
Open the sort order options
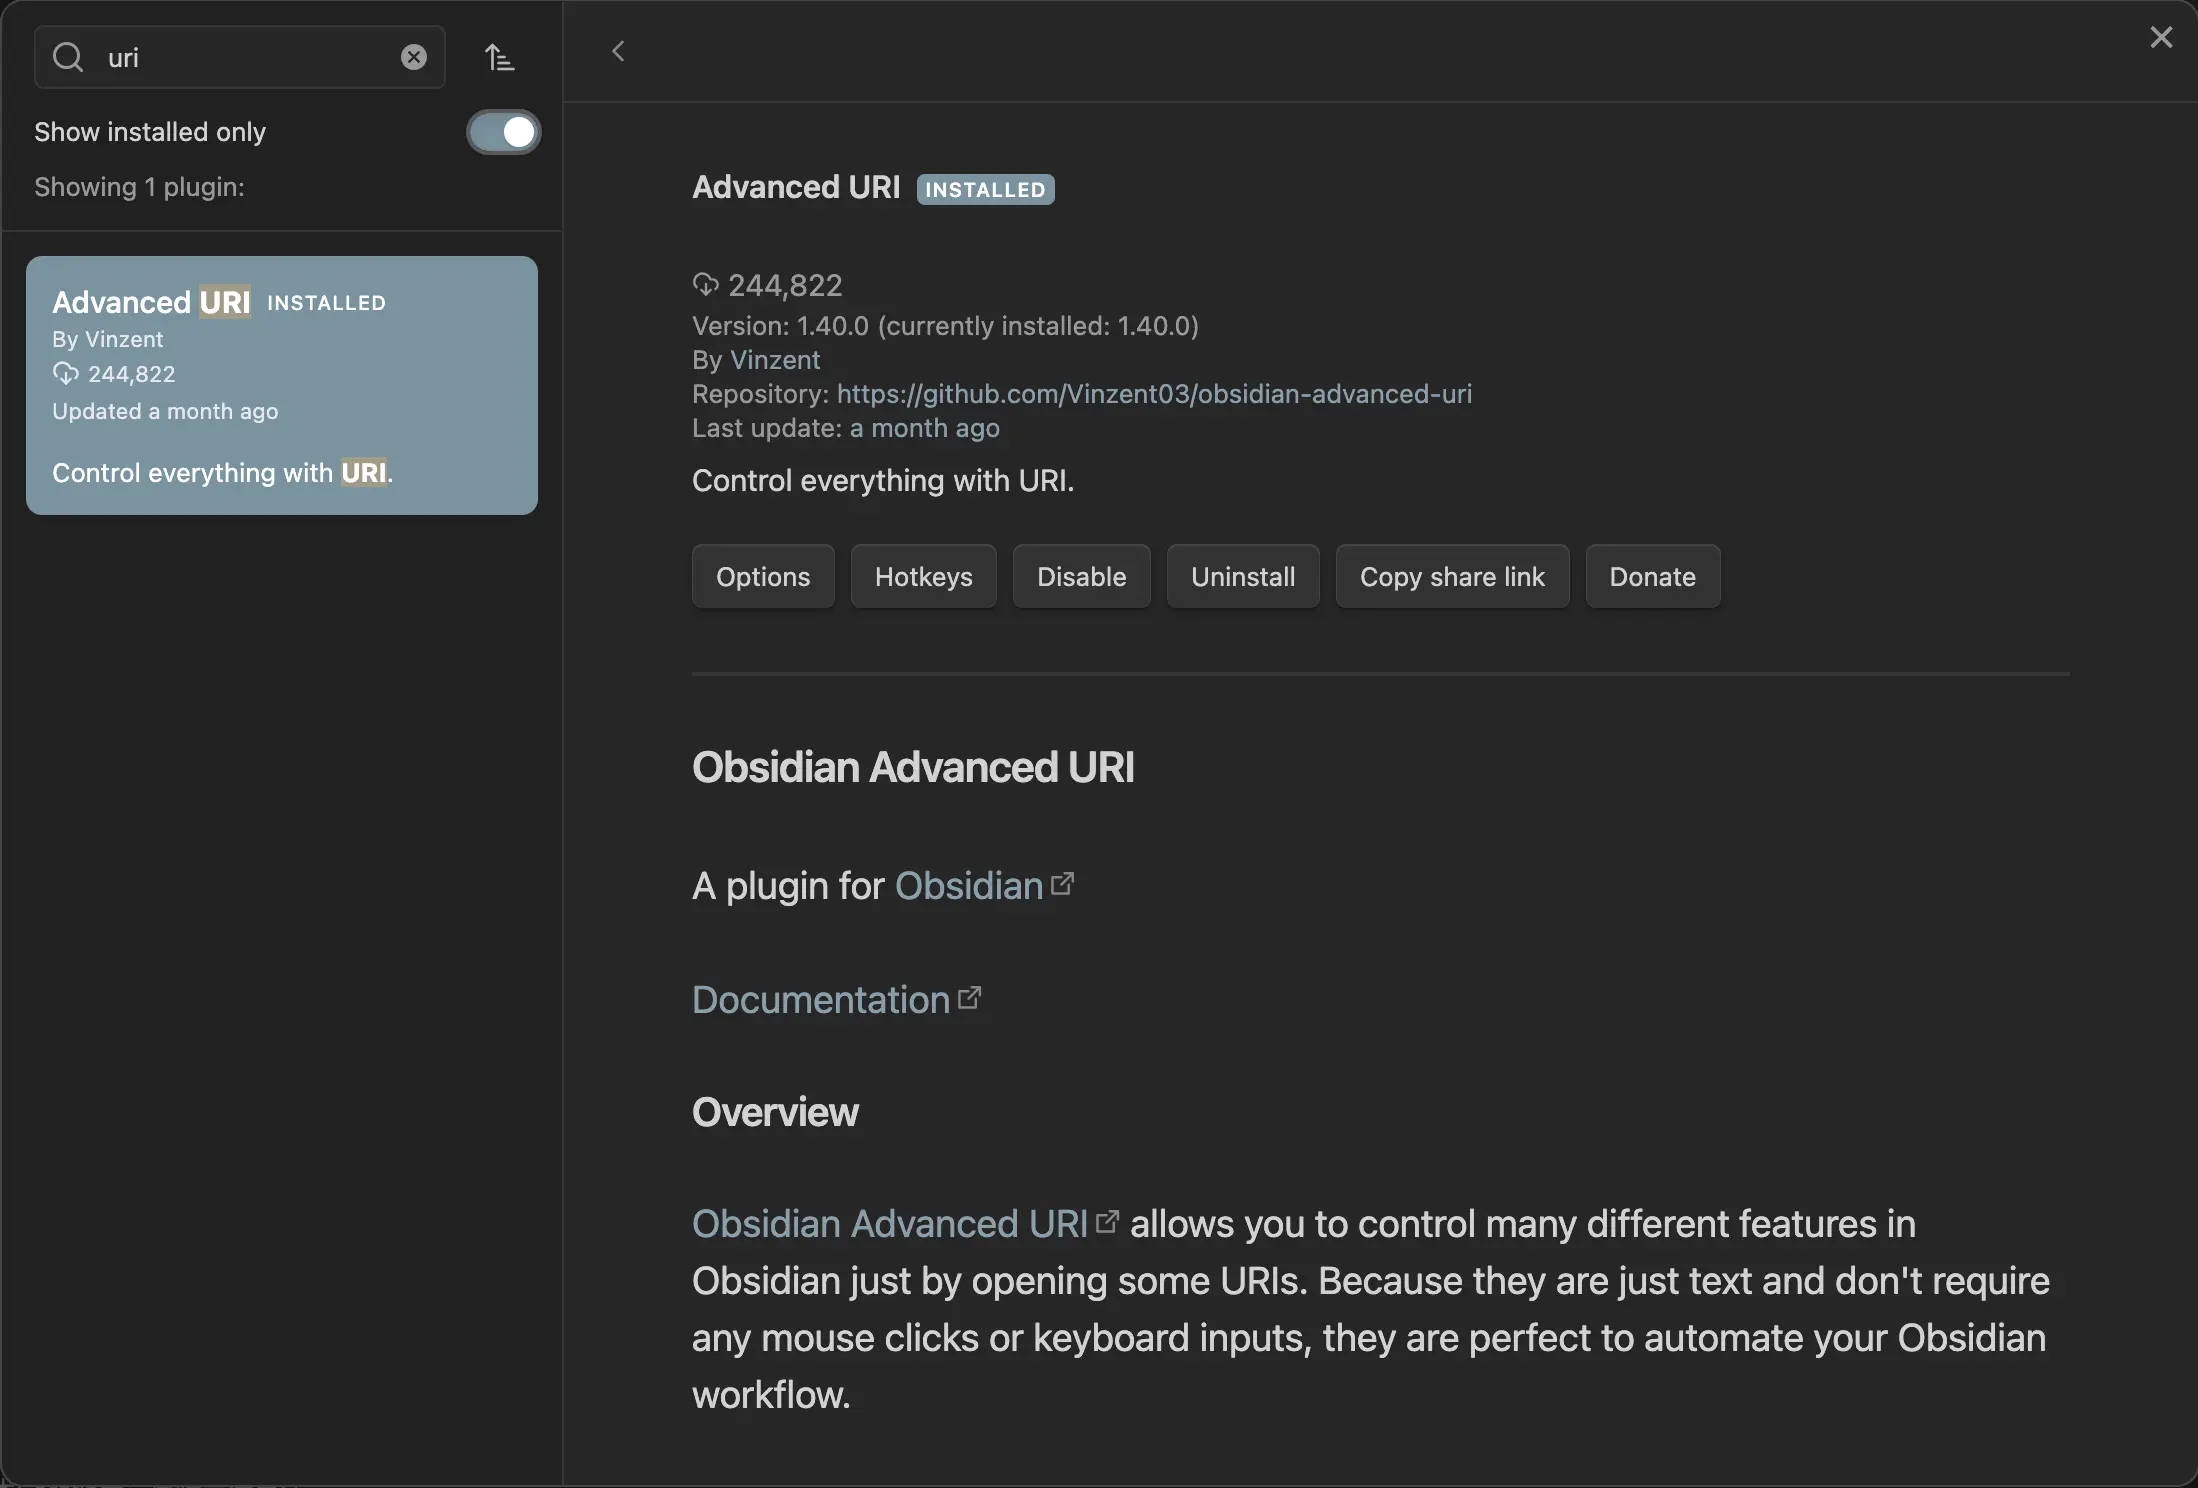(499, 57)
